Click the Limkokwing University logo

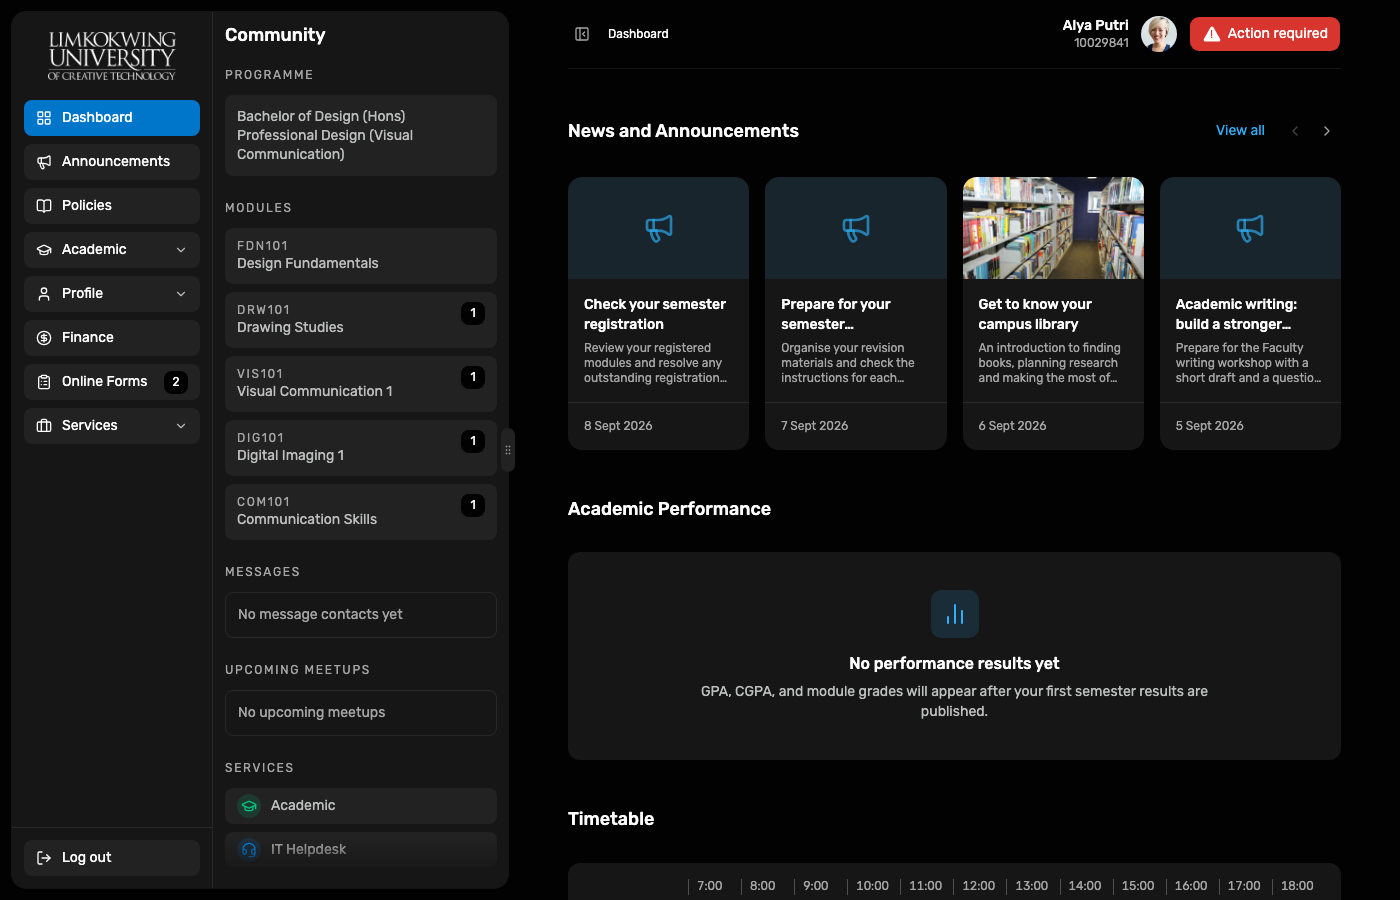click(x=112, y=55)
